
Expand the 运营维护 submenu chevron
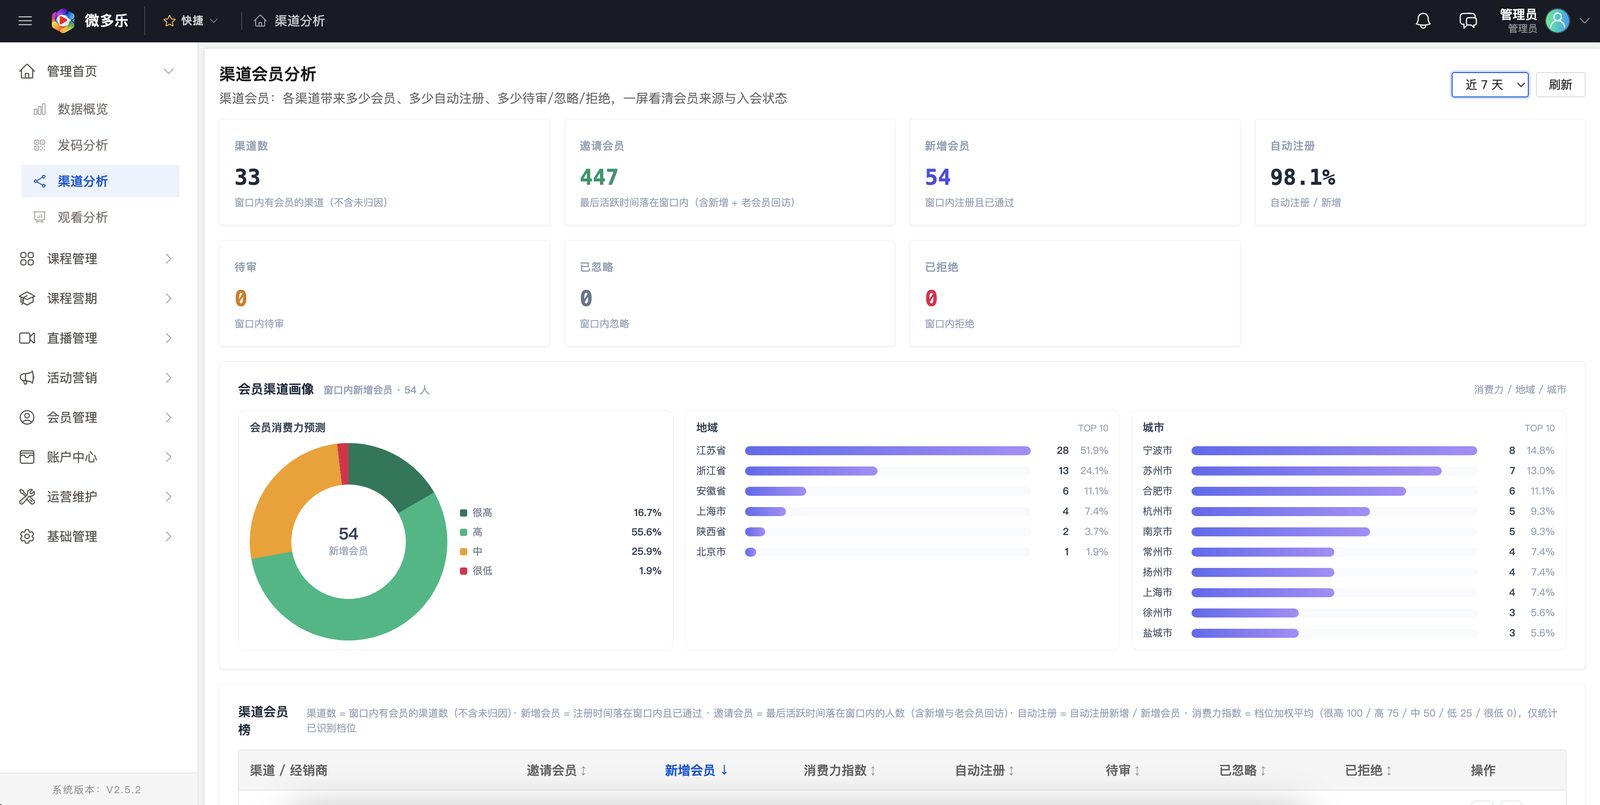click(169, 497)
